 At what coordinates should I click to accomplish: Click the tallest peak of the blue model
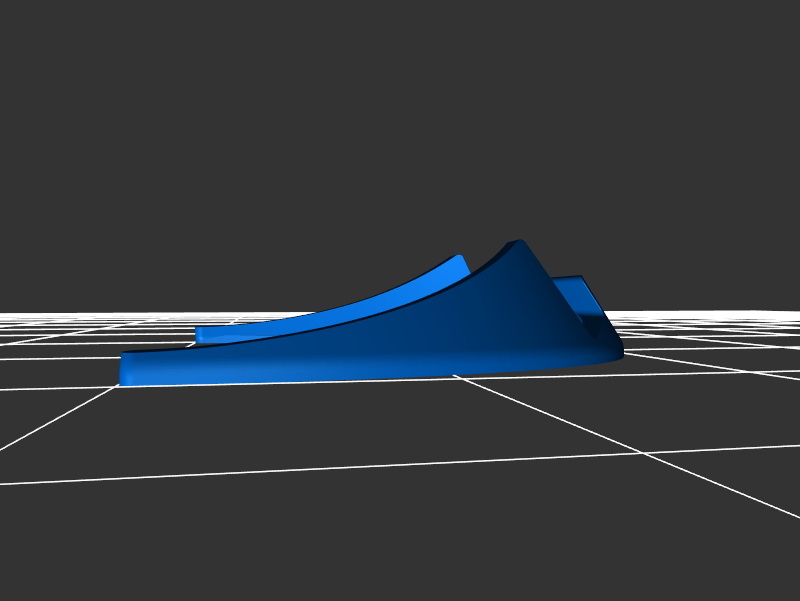pos(516,242)
